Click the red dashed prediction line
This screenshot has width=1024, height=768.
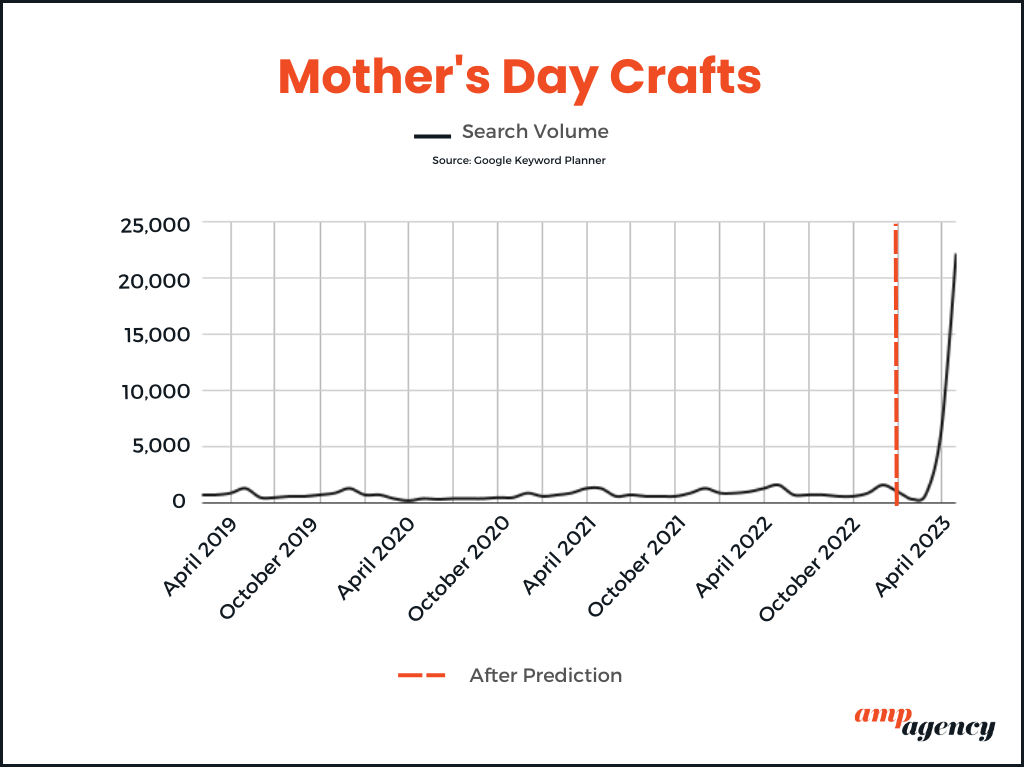[896, 364]
